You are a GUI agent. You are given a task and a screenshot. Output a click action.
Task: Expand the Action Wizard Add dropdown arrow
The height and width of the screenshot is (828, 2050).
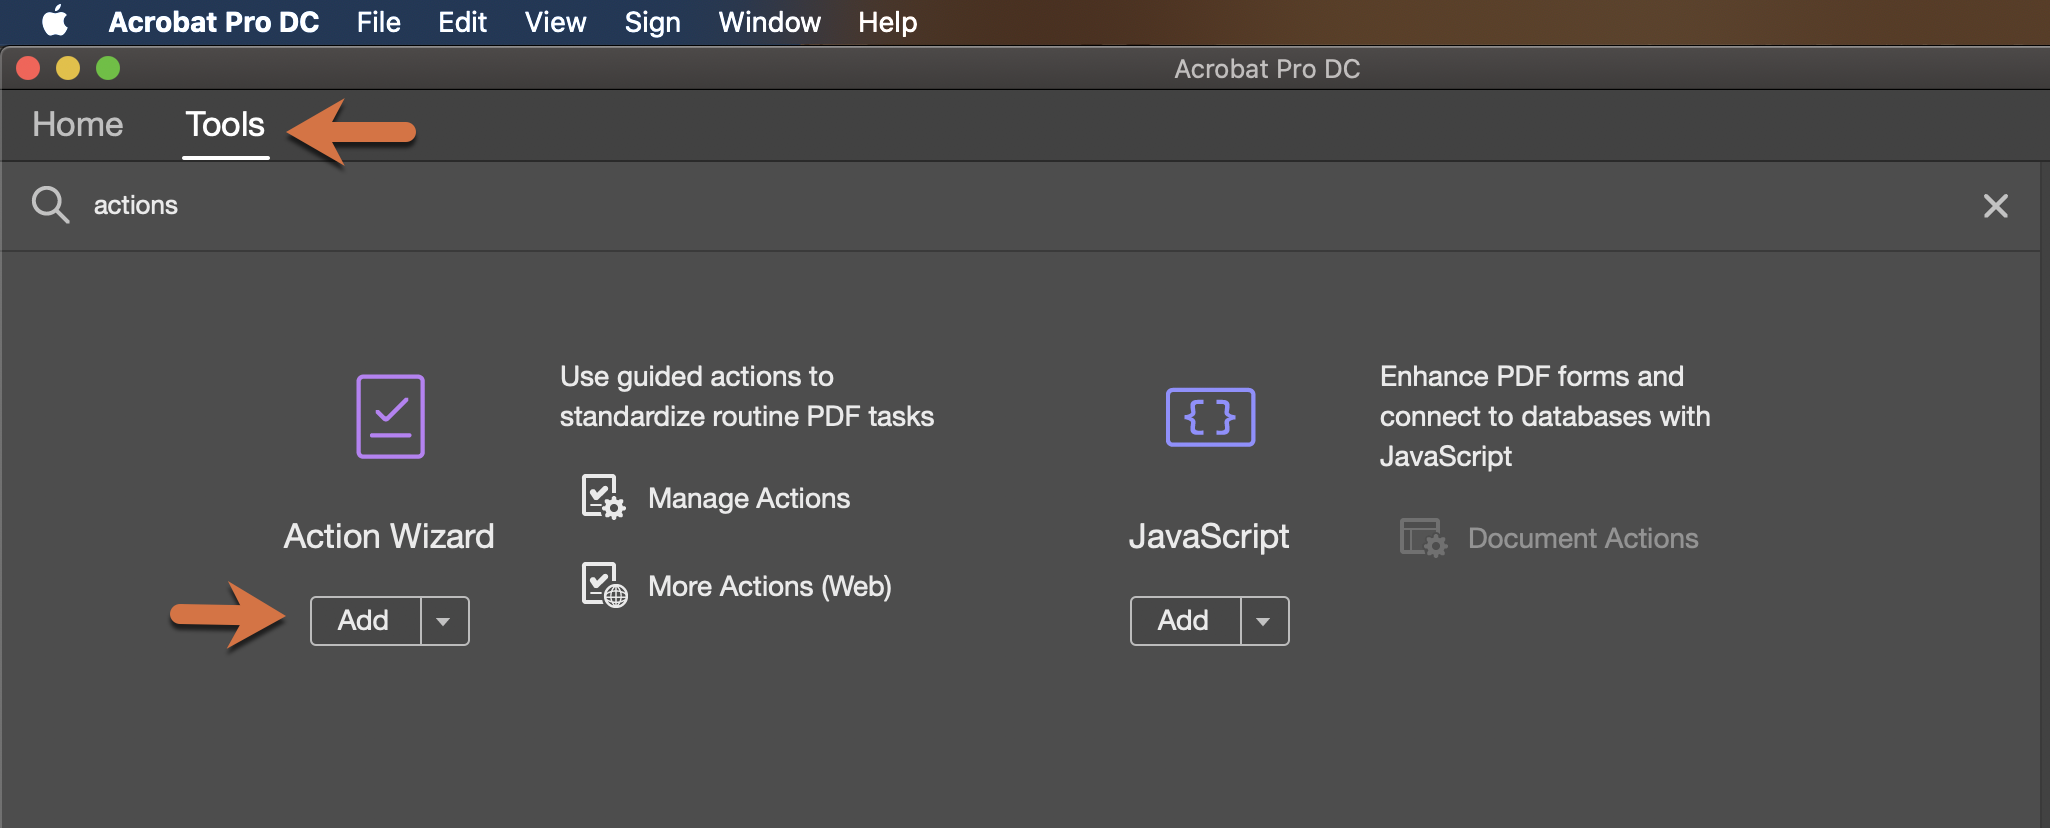coord(444,621)
